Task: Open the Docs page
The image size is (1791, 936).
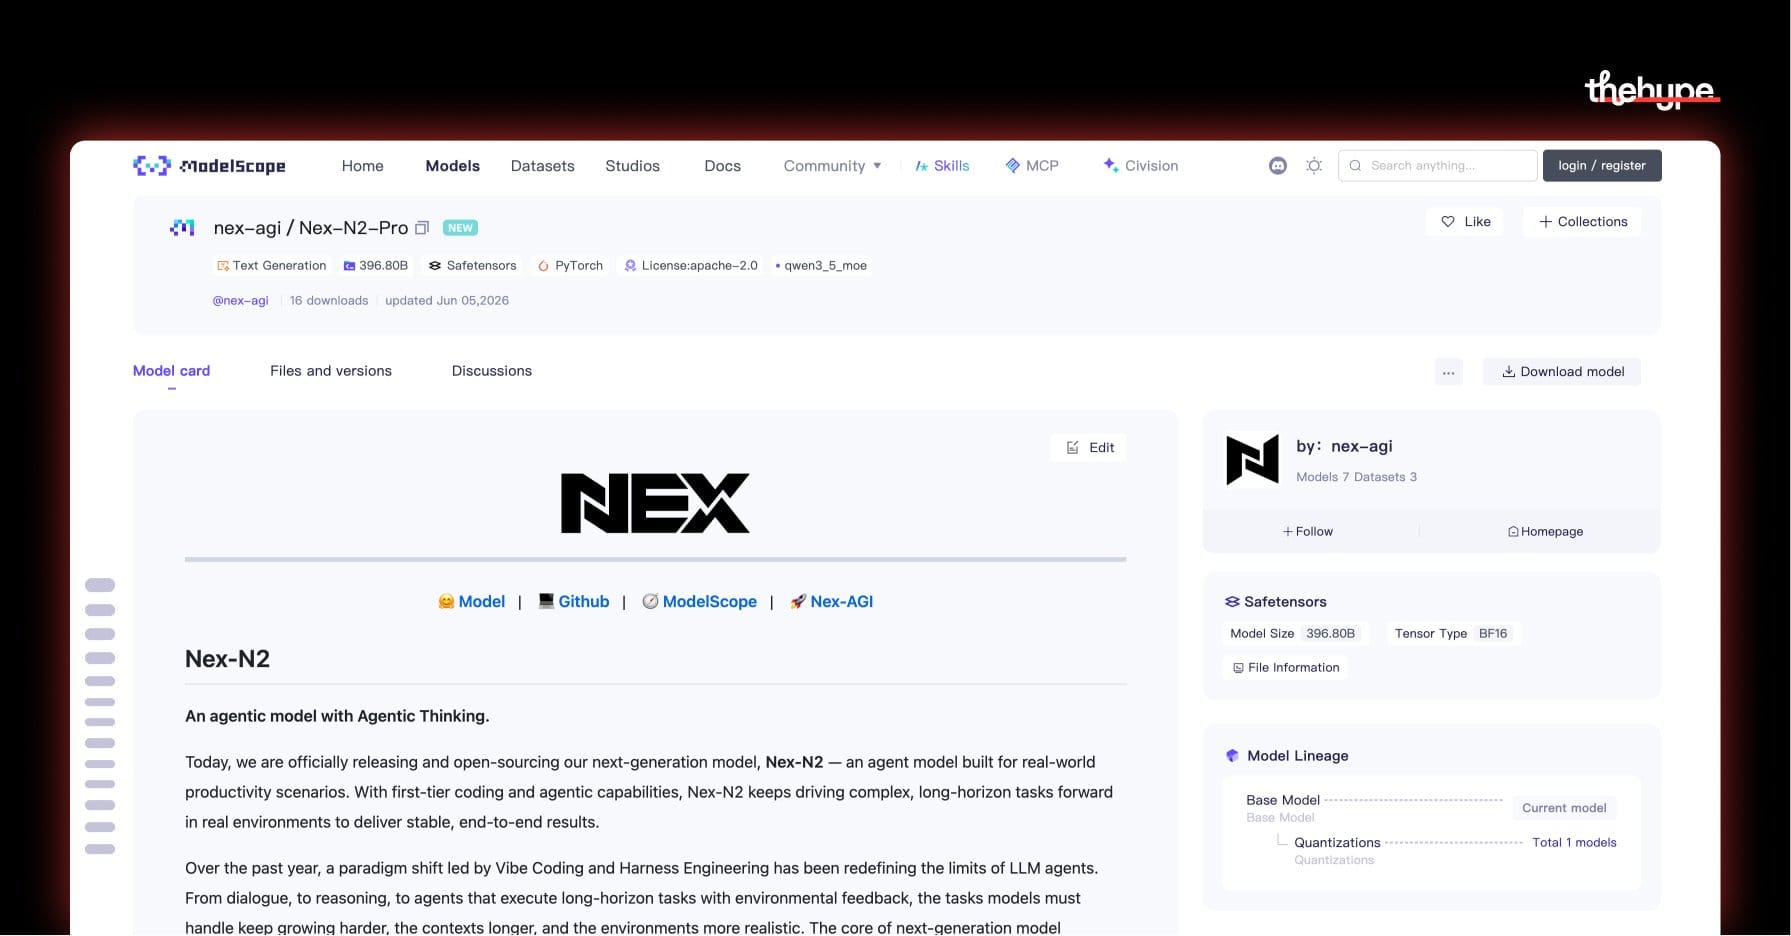Action: pyautogui.click(x=722, y=166)
